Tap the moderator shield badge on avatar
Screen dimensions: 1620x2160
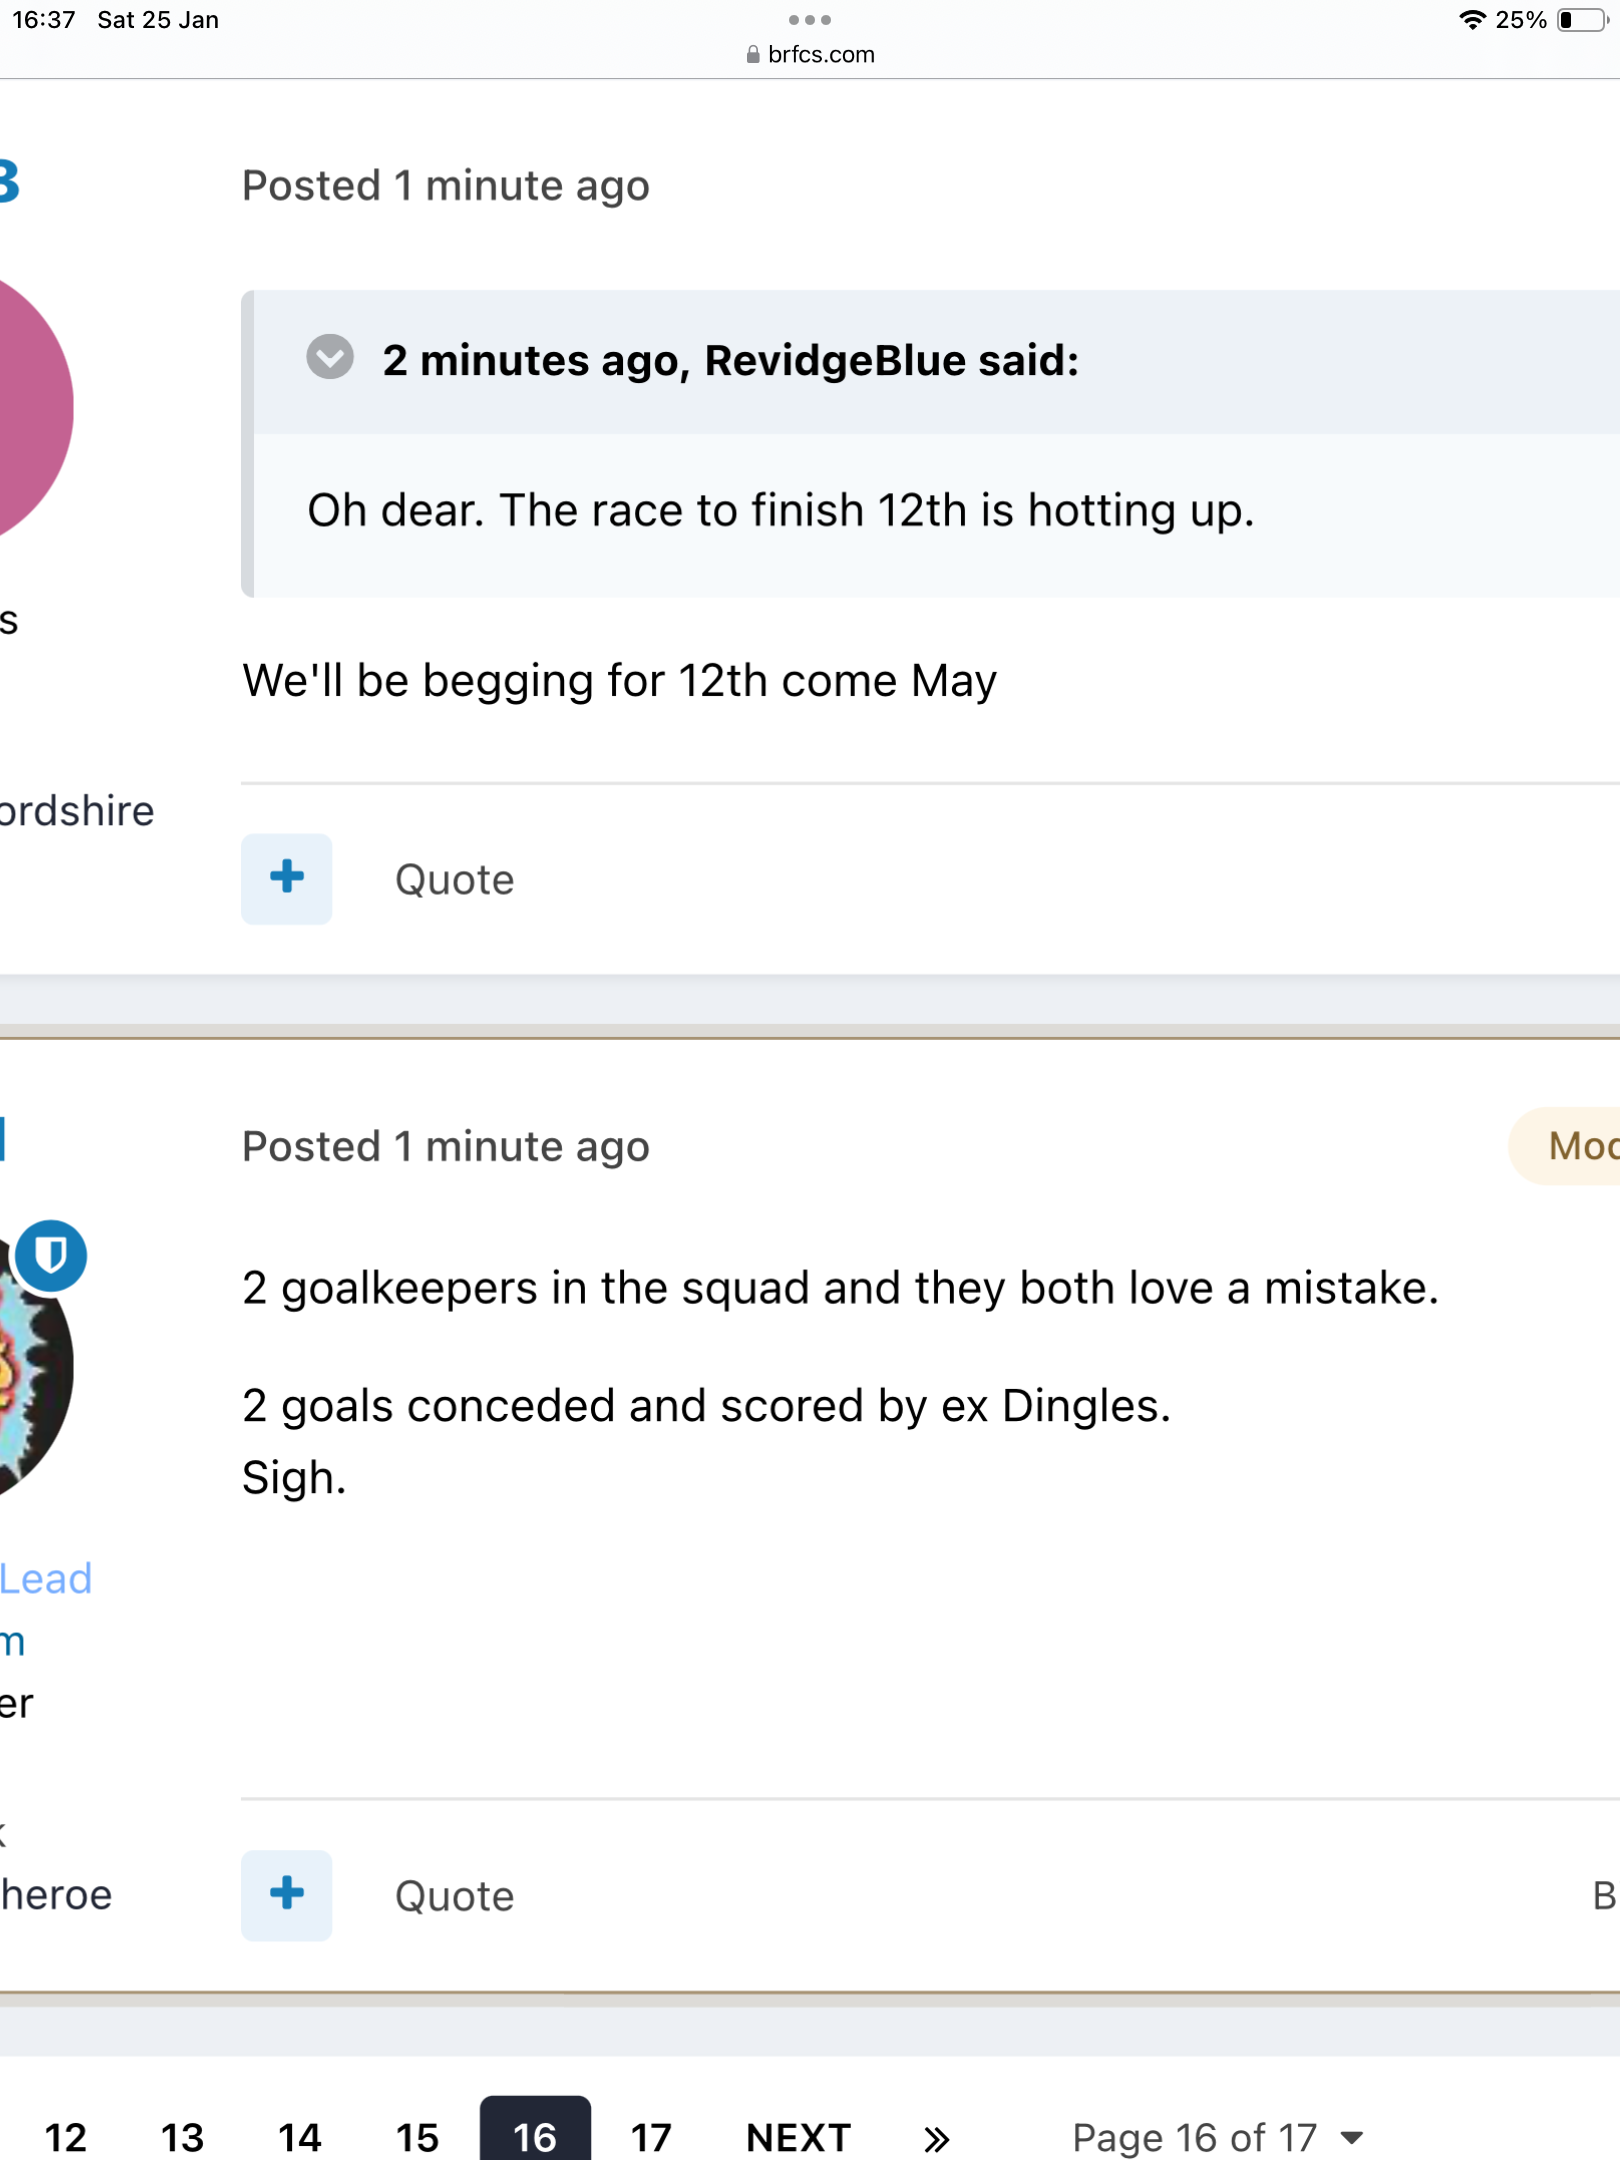51,1255
